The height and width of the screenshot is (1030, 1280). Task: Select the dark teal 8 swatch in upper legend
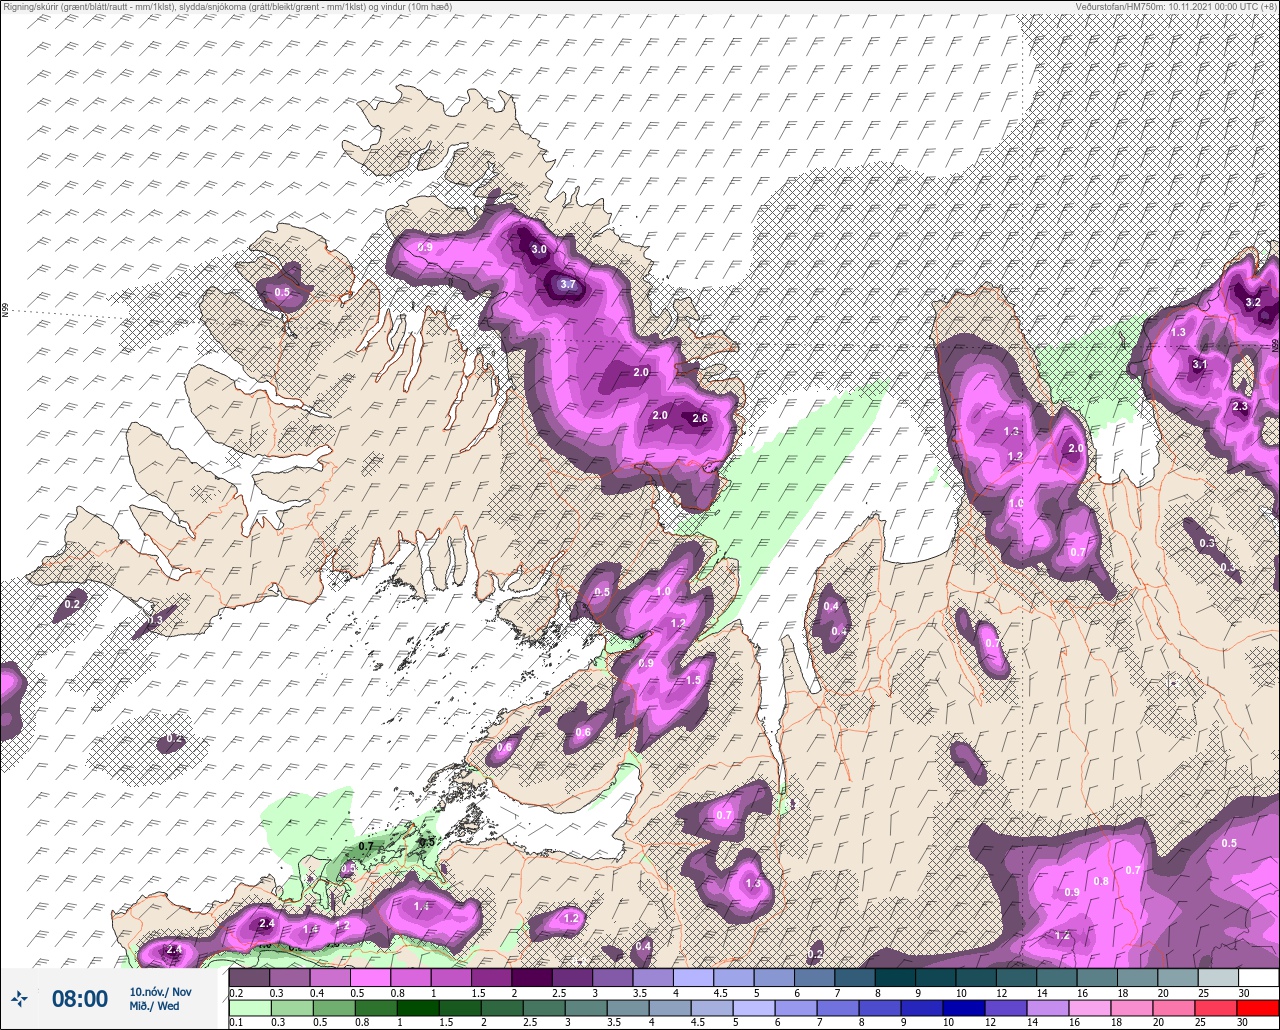coord(895,977)
